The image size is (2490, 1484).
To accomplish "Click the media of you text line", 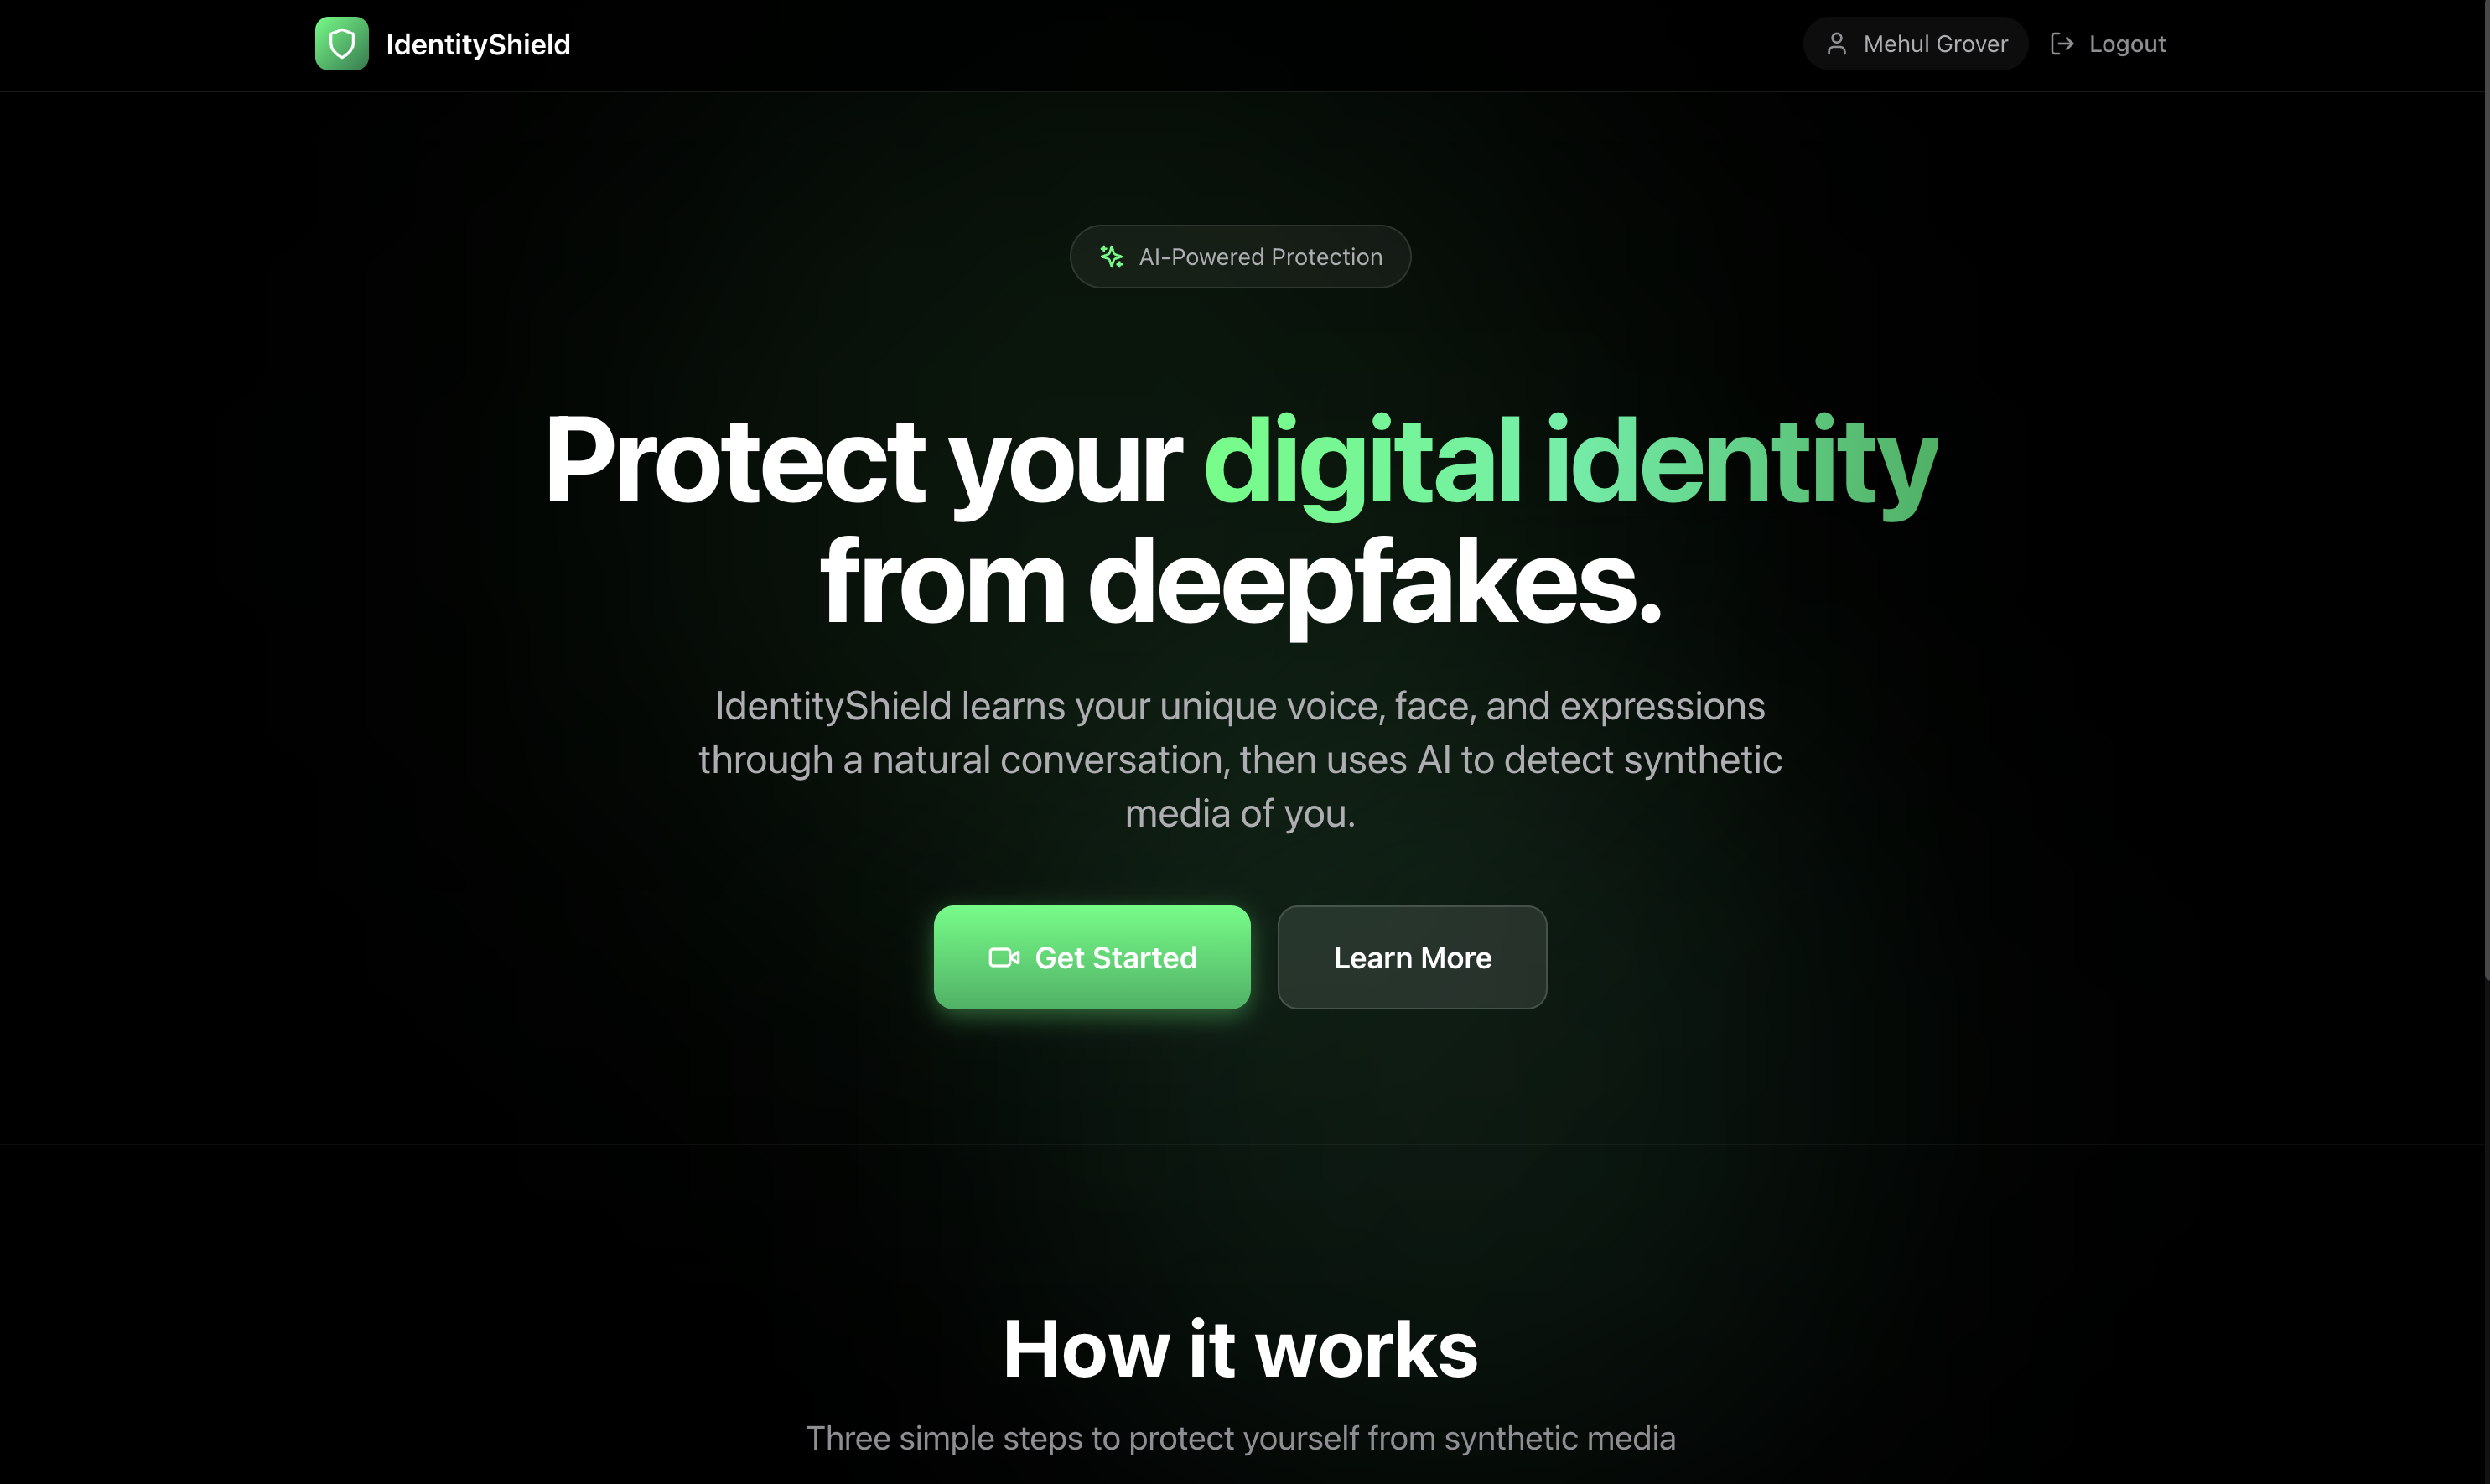I will [1240, 813].
